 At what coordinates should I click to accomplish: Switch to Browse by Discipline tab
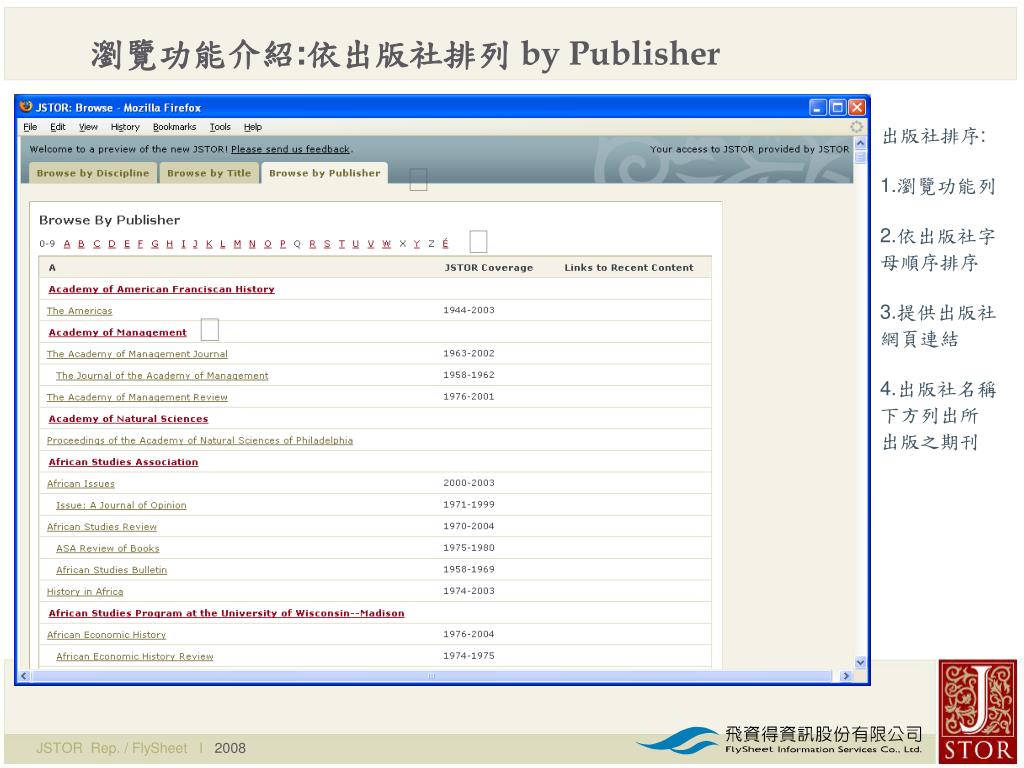click(x=93, y=173)
